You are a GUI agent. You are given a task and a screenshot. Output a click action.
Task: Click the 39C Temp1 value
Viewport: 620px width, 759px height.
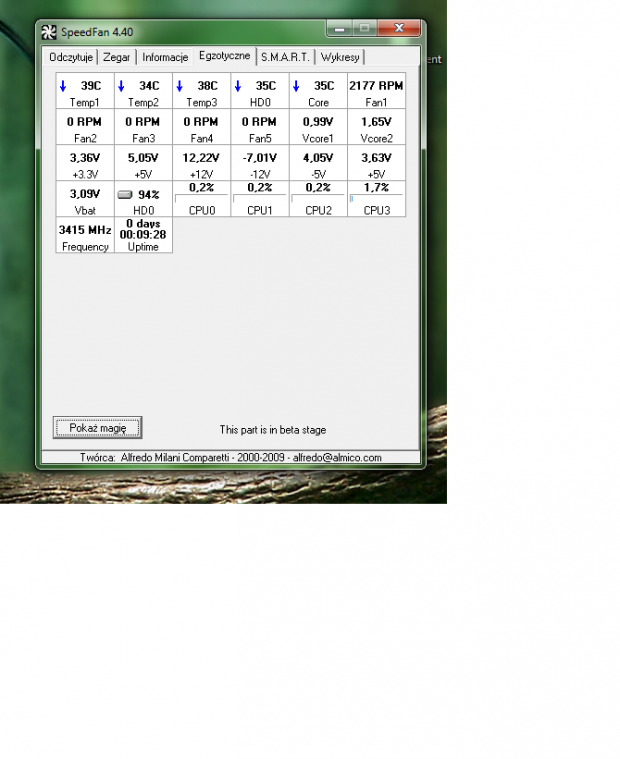[91, 86]
